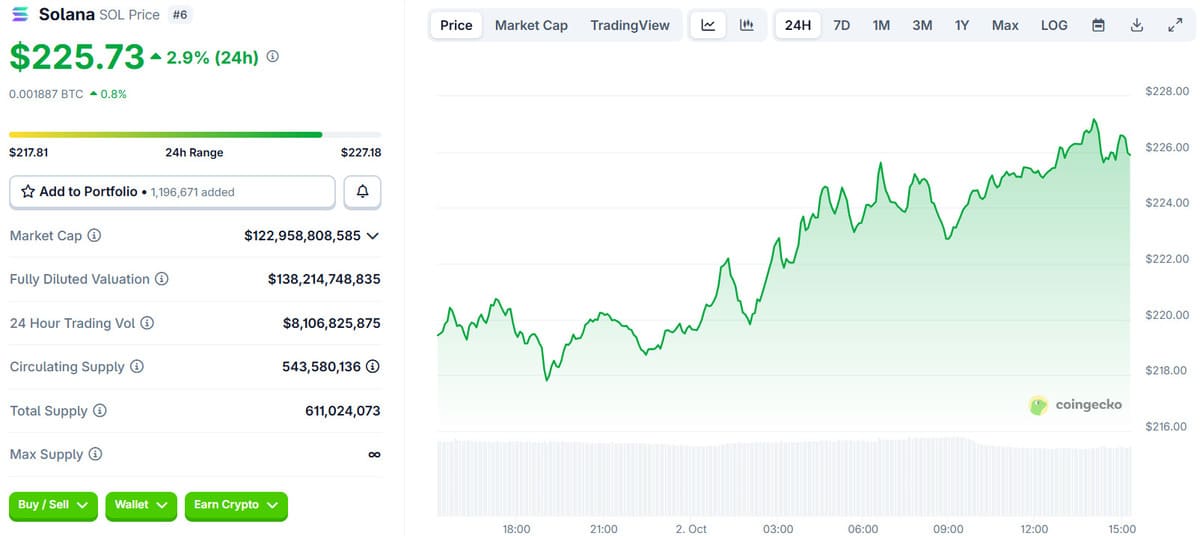Click info icon beside Fully Diluted Valuation

click(x=161, y=279)
